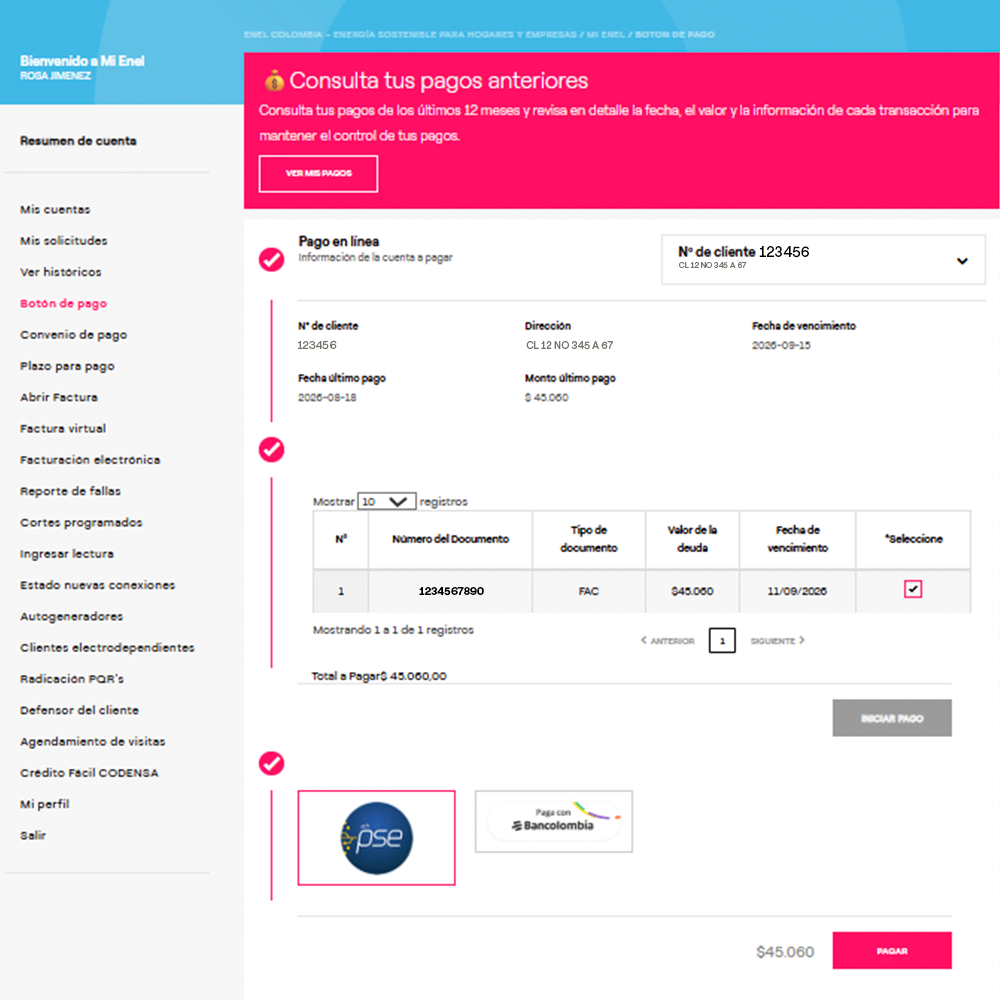
Task: Click the INICIAR PAGO button
Action: tap(892, 718)
